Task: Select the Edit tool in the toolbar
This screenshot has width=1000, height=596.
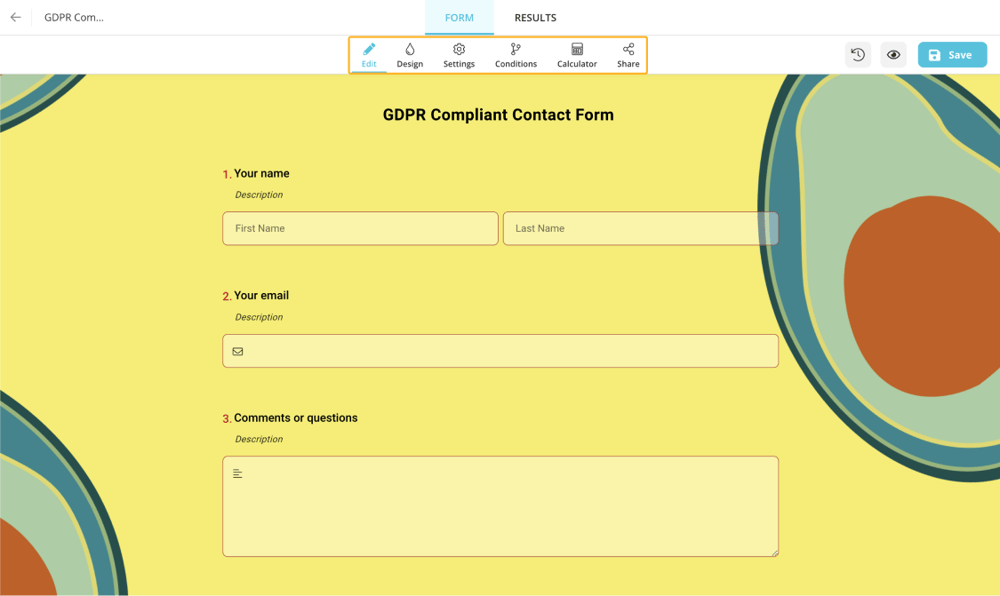Action: (x=368, y=55)
